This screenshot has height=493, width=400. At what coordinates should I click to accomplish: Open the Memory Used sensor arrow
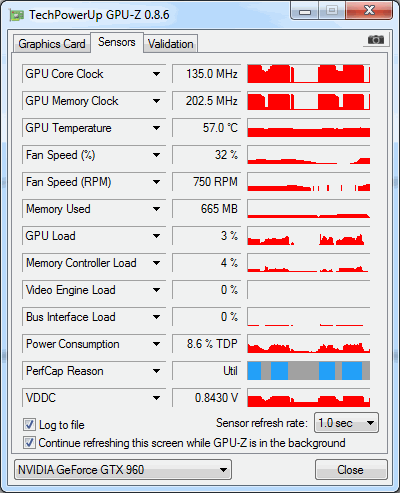[x=156, y=209]
